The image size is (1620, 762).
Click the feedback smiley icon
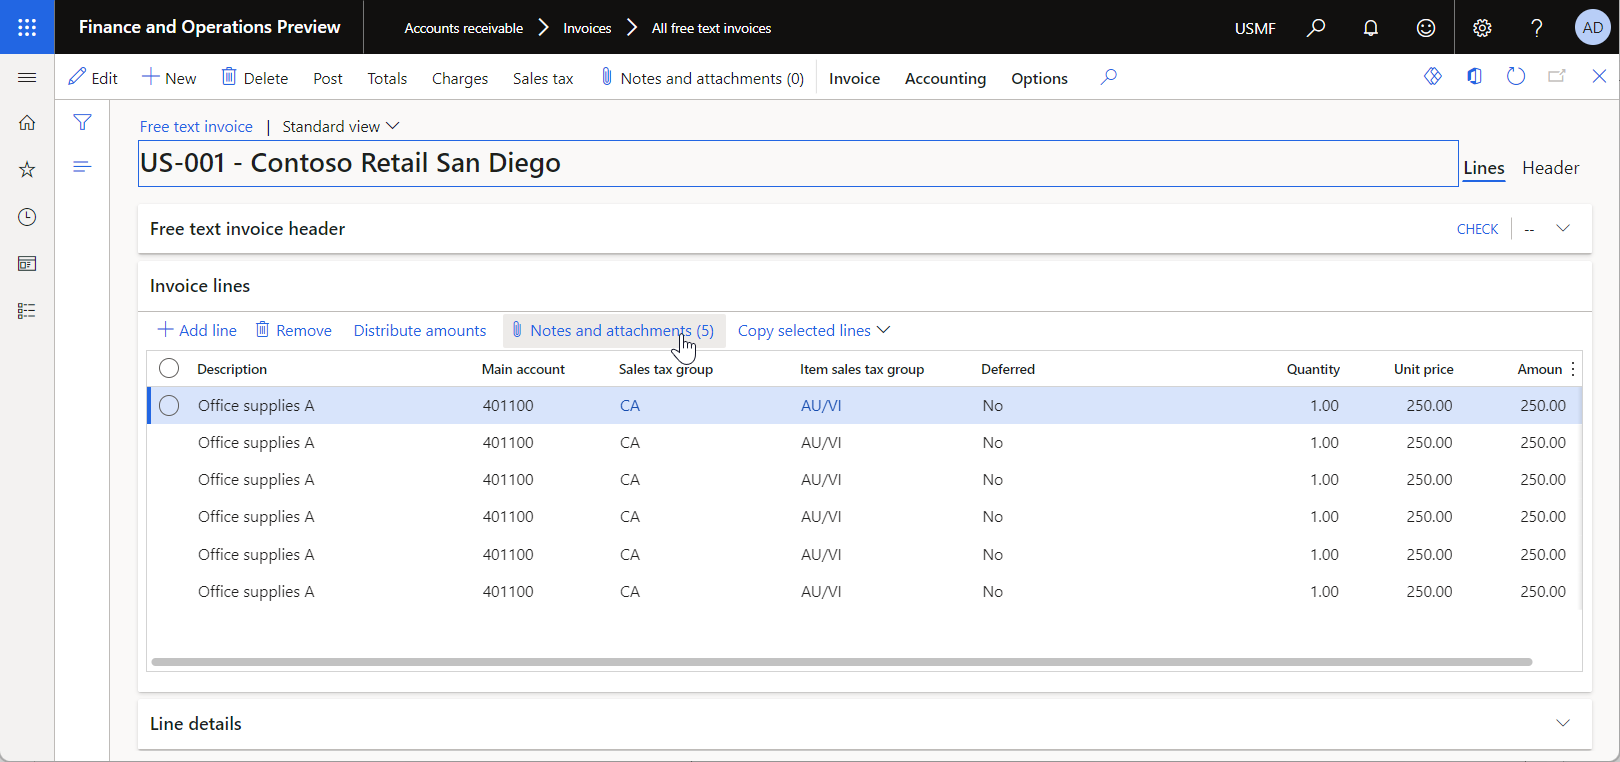point(1426,28)
